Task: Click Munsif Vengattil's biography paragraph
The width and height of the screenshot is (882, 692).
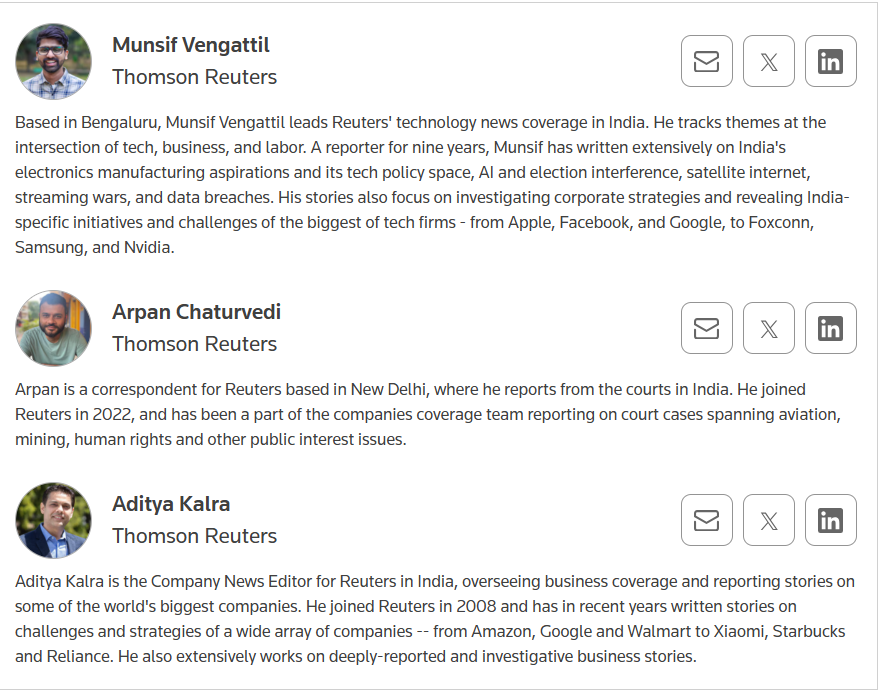Action: point(432,185)
